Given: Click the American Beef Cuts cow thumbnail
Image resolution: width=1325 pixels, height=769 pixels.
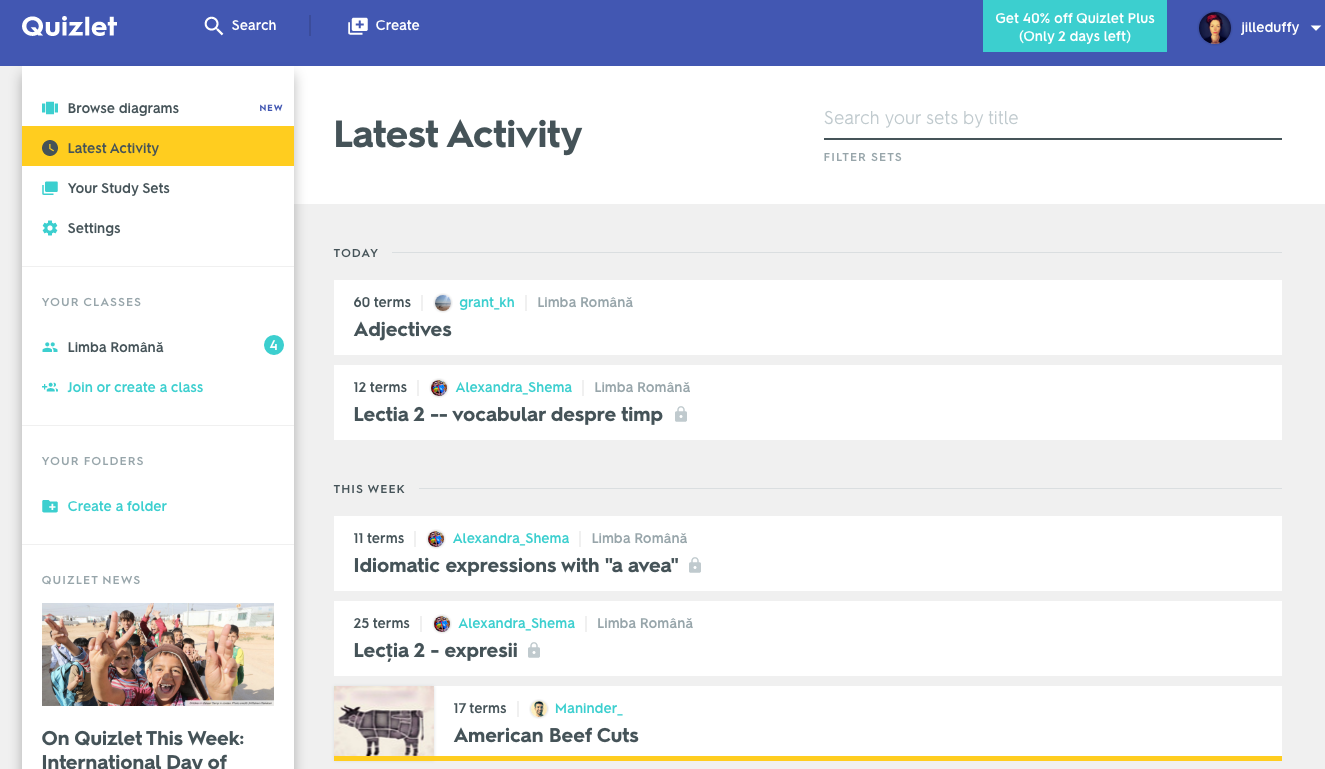Looking at the screenshot, I should [384, 721].
